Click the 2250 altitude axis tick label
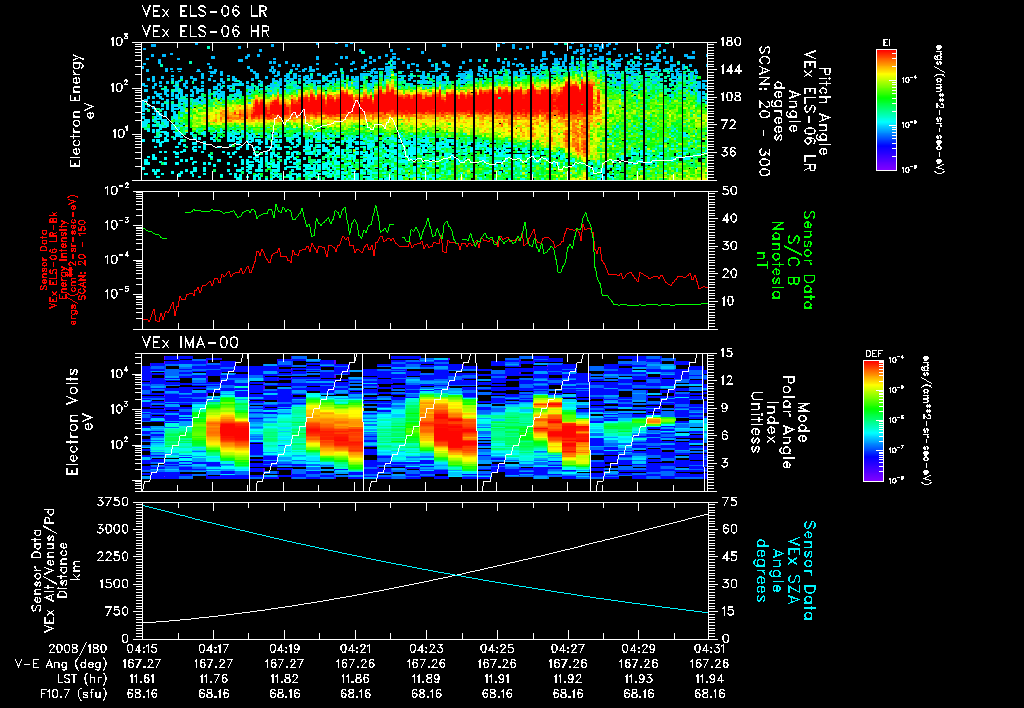This screenshot has width=1024, height=708. [x=114, y=556]
